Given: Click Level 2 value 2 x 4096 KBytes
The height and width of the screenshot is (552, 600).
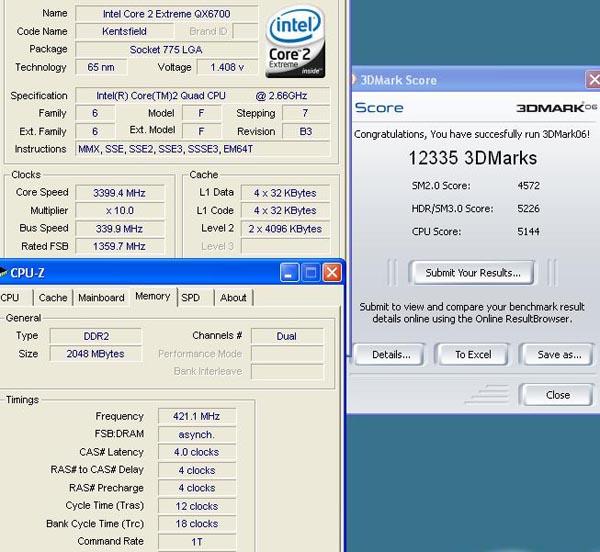Looking at the screenshot, I should point(285,229).
